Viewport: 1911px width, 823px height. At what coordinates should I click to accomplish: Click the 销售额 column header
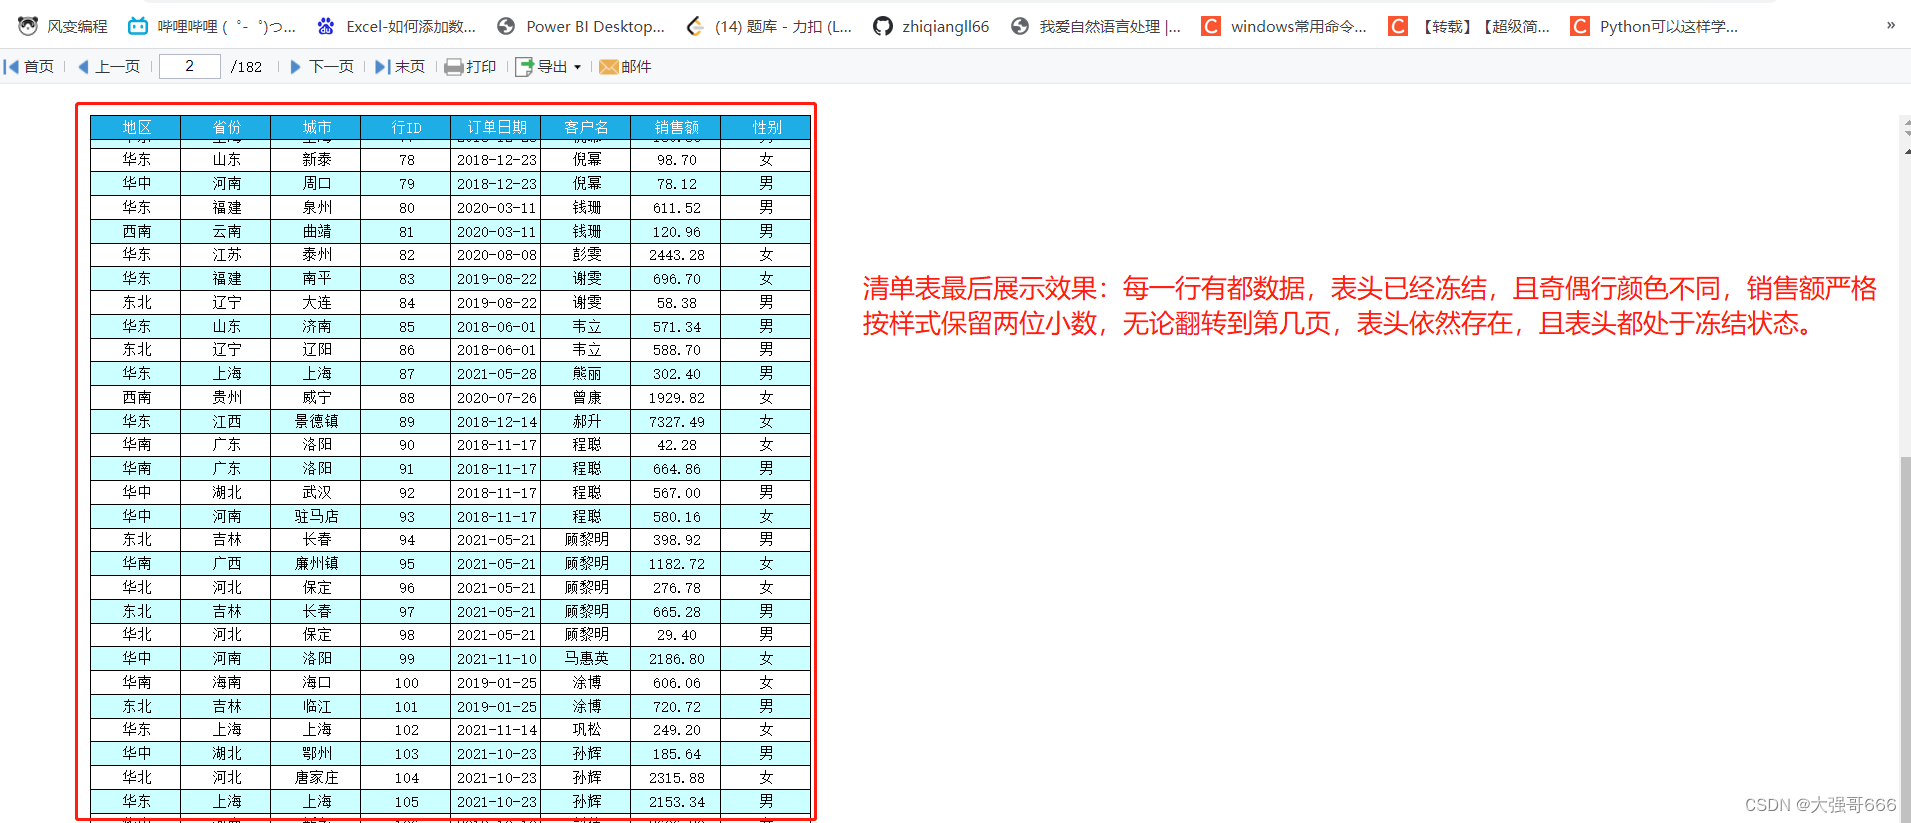coord(676,127)
